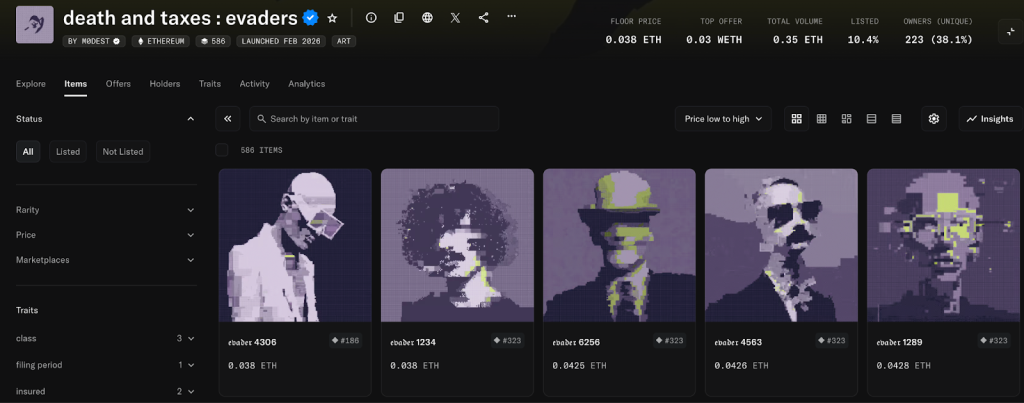The image size is (1024, 403).
Task: Select the Listed status filter
Action: coord(68,152)
